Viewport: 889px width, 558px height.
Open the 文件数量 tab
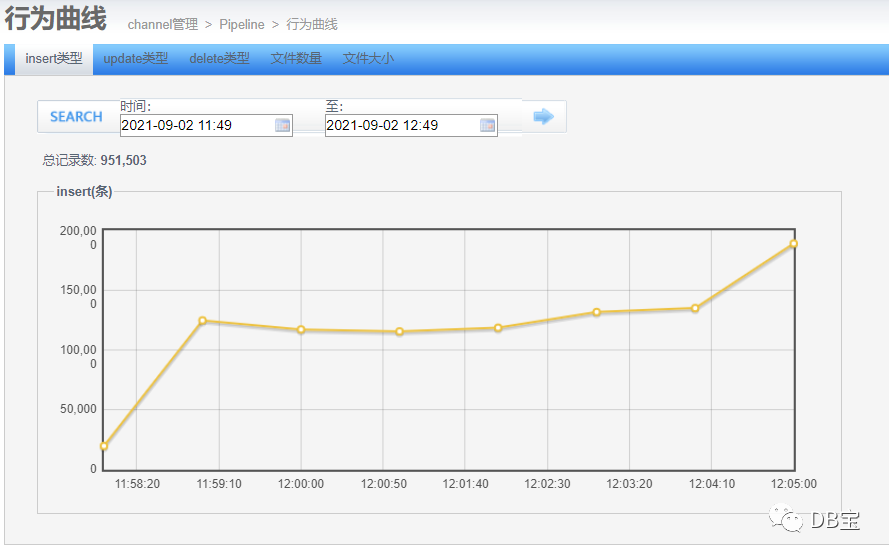[296, 59]
